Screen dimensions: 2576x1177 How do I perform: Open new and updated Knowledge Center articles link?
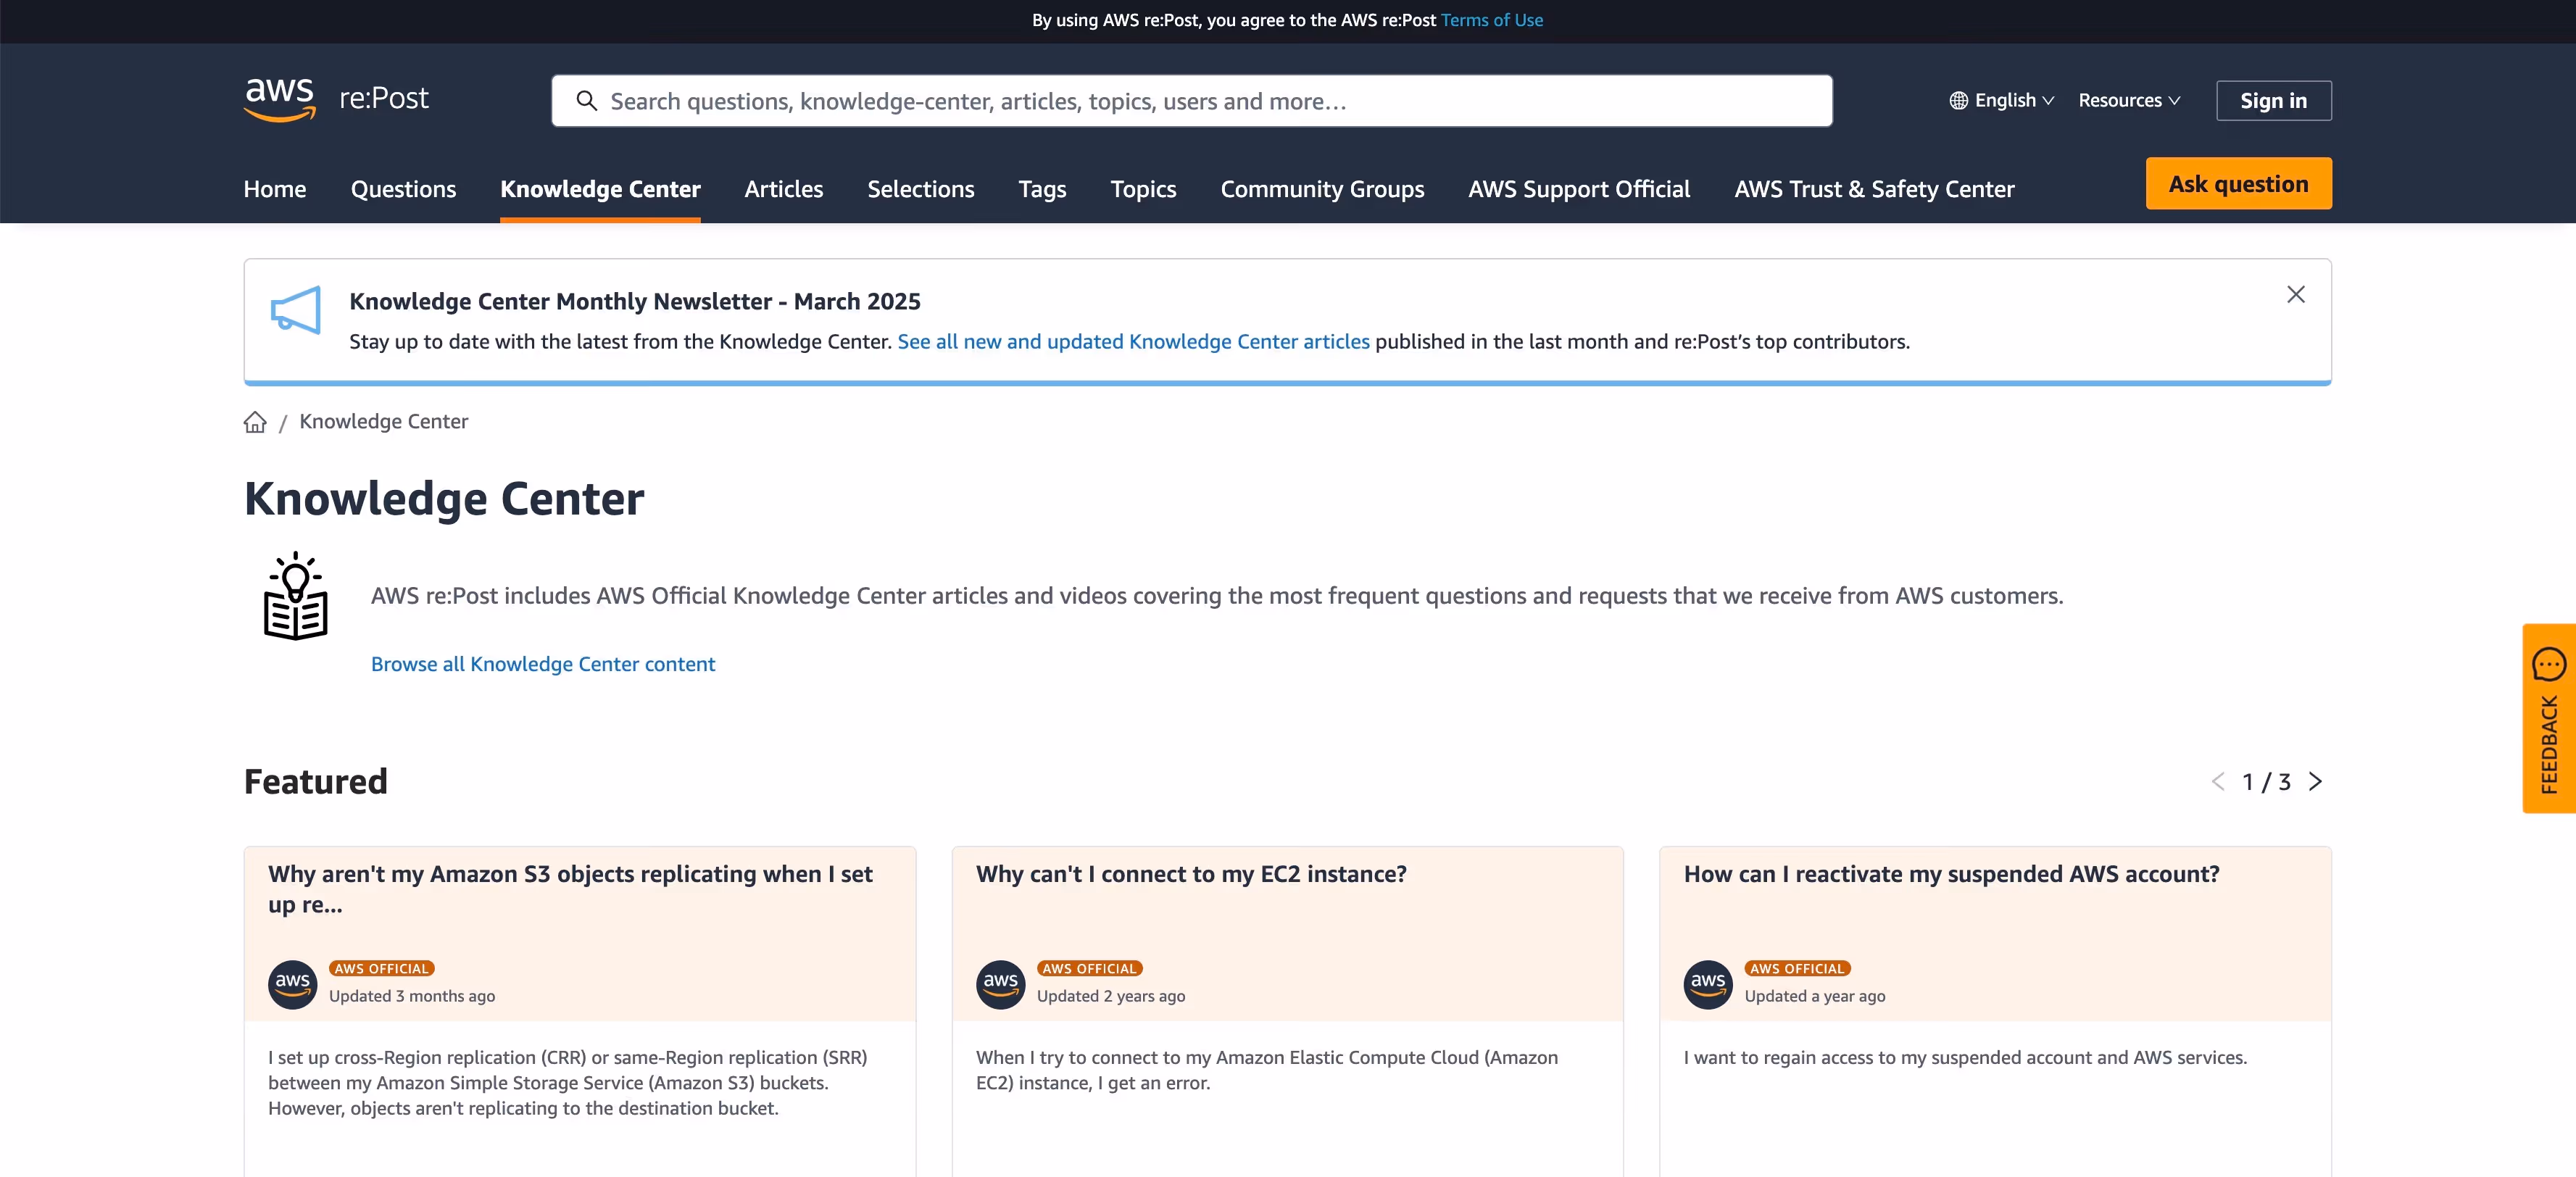pyautogui.click(x=1133, y=341)
